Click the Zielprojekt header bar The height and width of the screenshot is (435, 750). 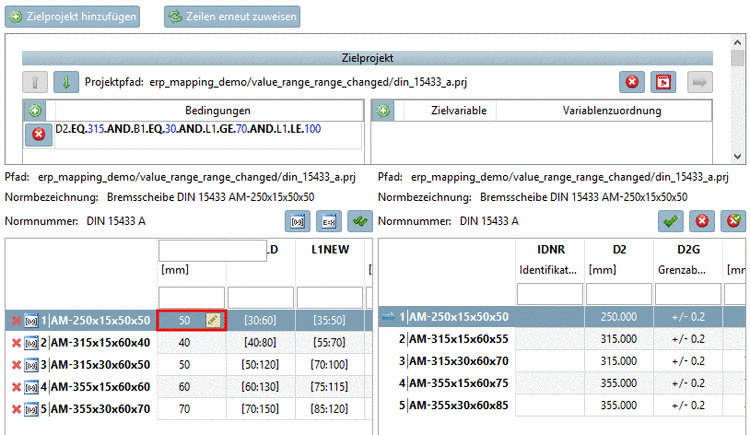(367, 58)
